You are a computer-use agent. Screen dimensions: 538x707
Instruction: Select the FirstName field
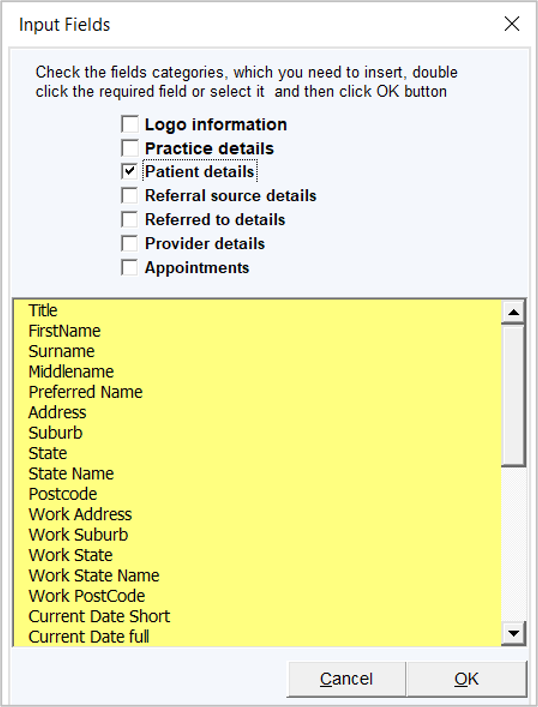64,331
